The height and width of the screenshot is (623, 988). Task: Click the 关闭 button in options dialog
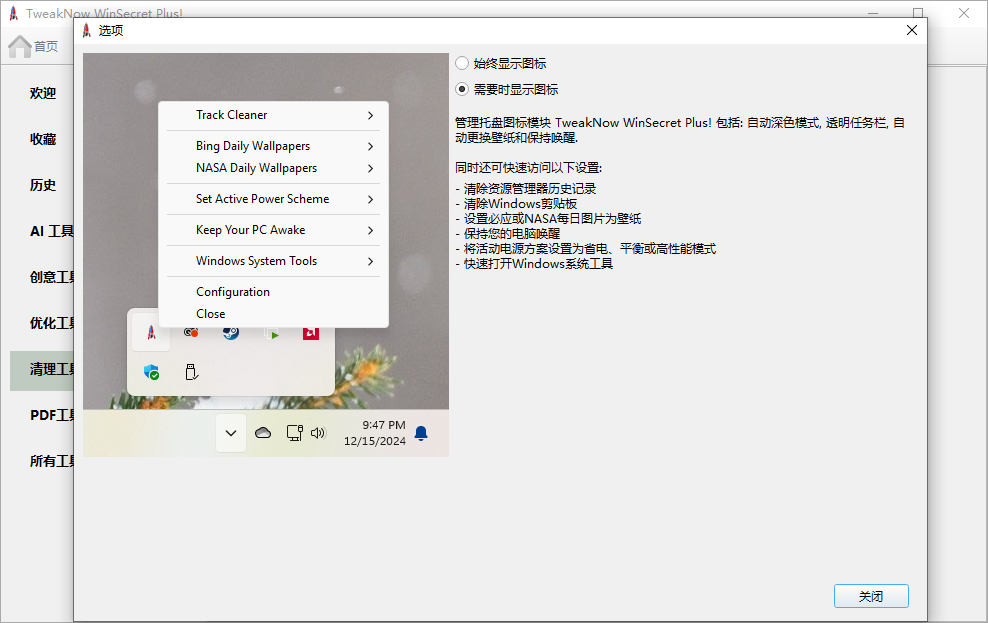point(871,596)
